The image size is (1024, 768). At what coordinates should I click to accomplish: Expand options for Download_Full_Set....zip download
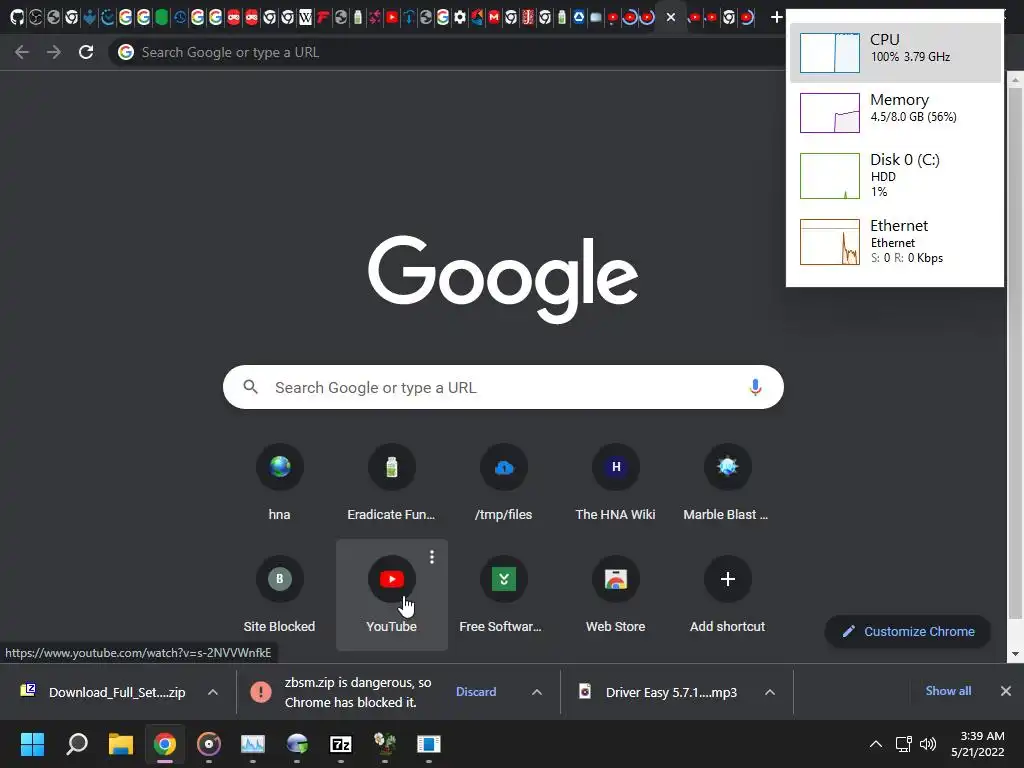(213, 692)
